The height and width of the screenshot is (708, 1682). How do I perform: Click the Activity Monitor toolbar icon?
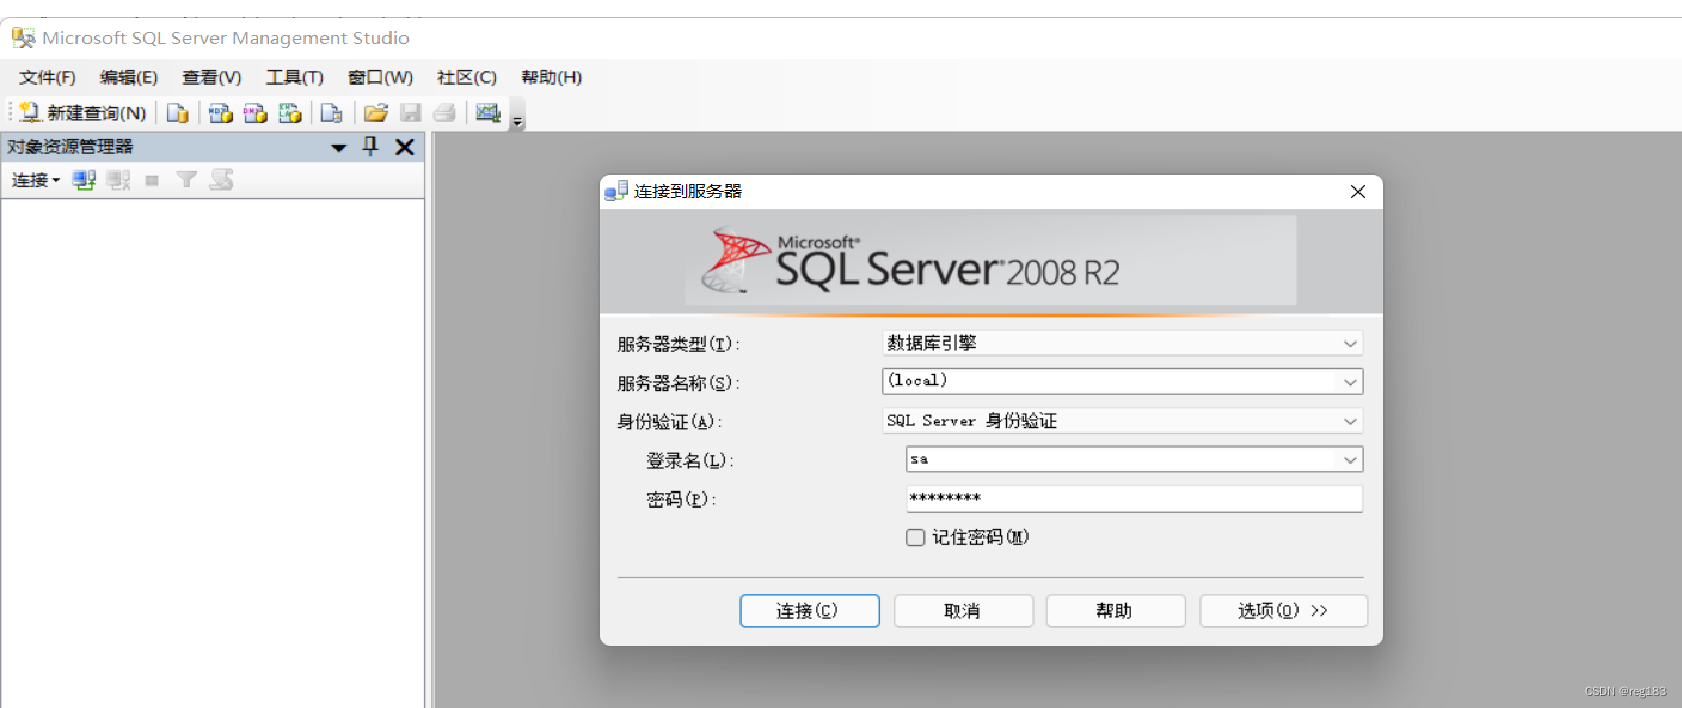[x=488, y=113]
